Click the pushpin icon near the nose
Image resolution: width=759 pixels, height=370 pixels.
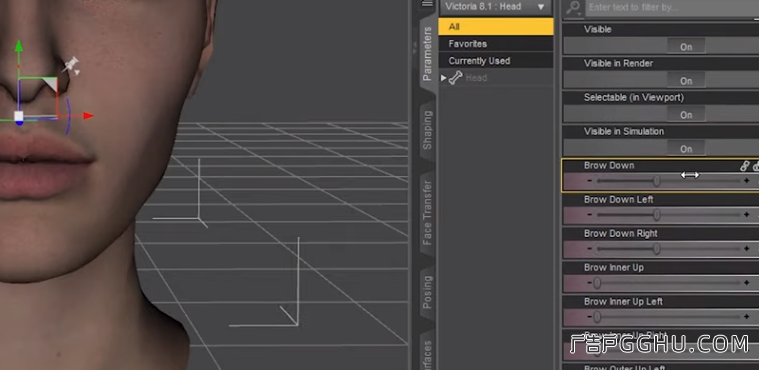[72, 65]
